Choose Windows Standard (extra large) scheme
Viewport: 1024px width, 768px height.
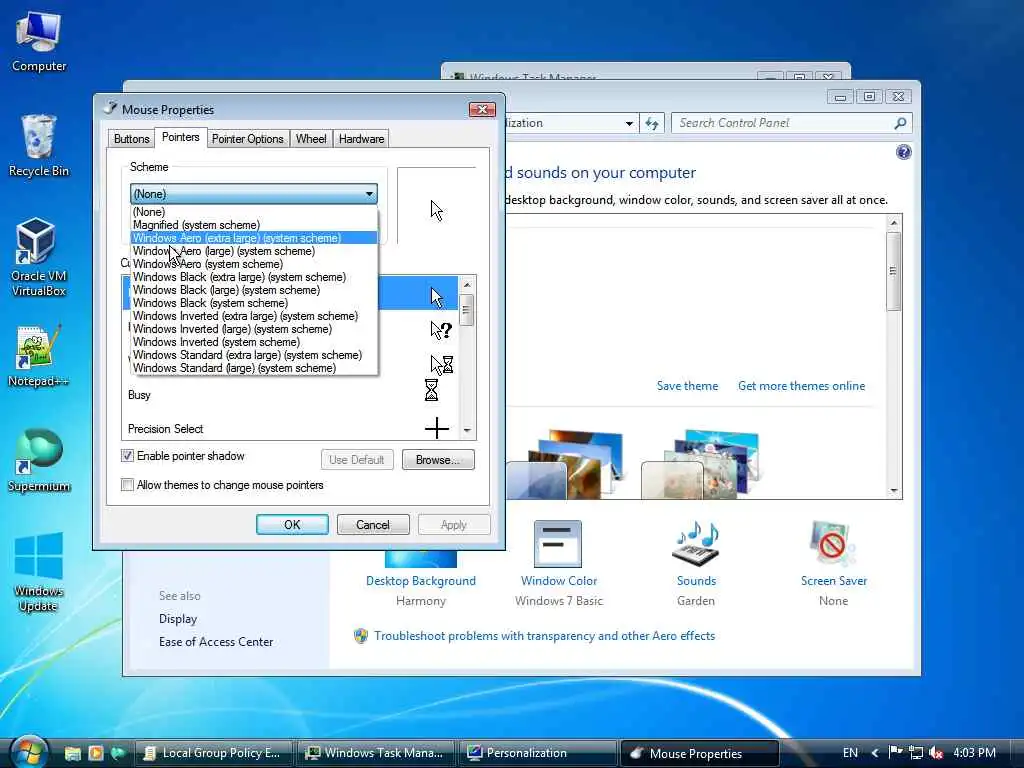pos(254,355)
